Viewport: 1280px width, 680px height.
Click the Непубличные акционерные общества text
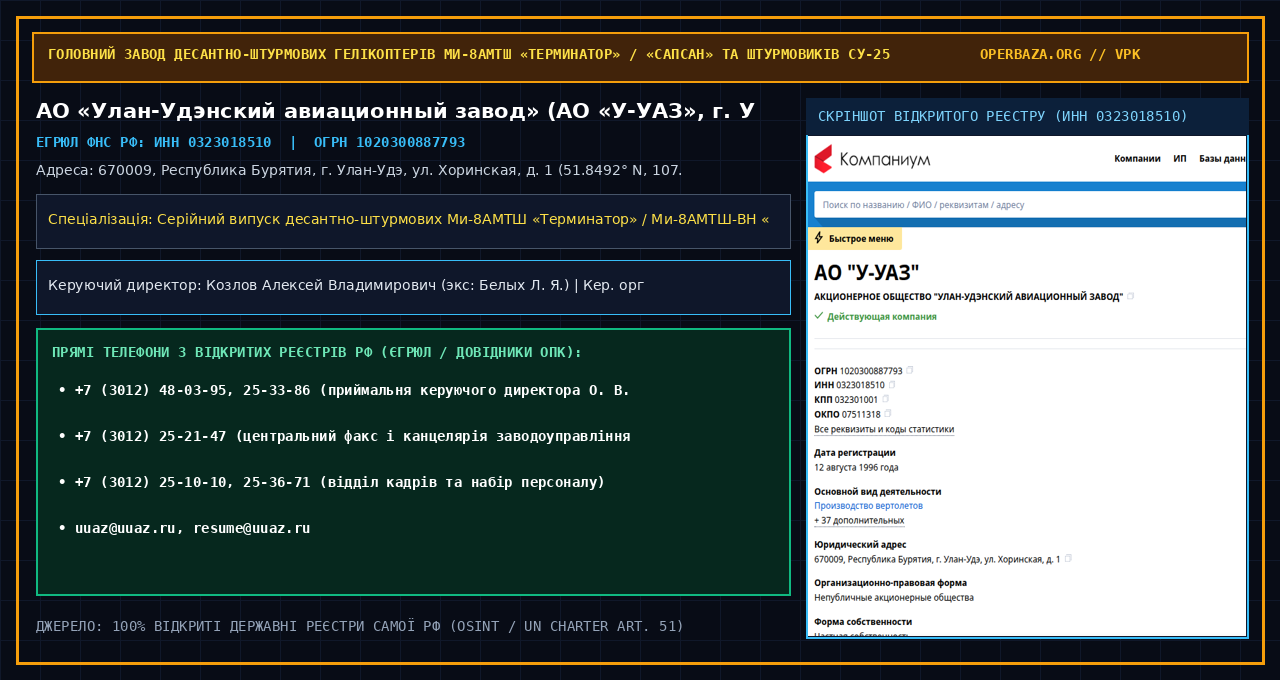pyautogui.click(x=894, y=597)
